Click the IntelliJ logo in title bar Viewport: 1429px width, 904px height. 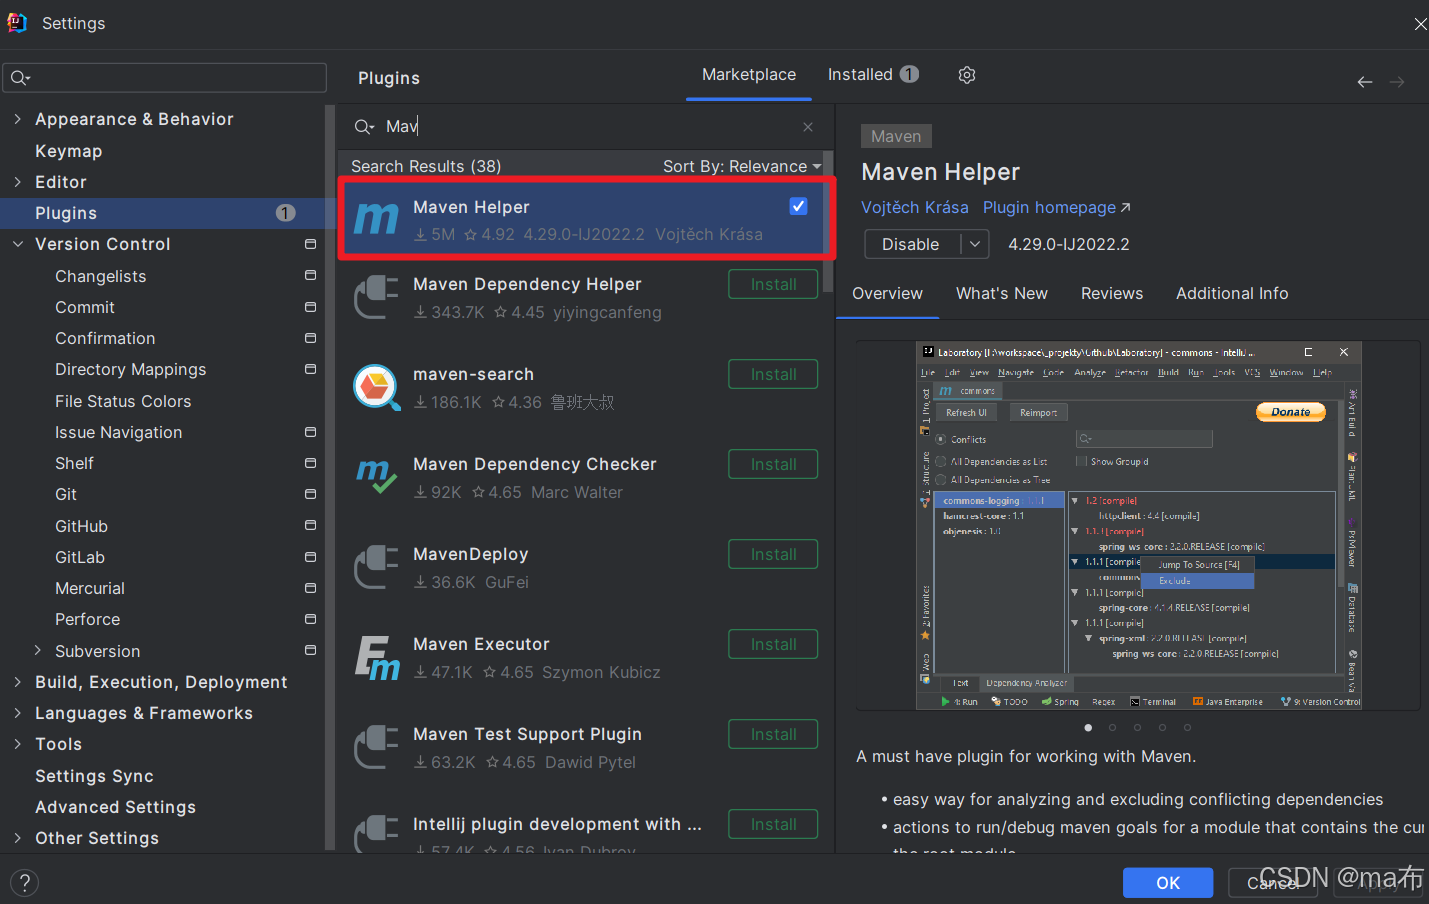pyautogui.click(x=17, y=23)
